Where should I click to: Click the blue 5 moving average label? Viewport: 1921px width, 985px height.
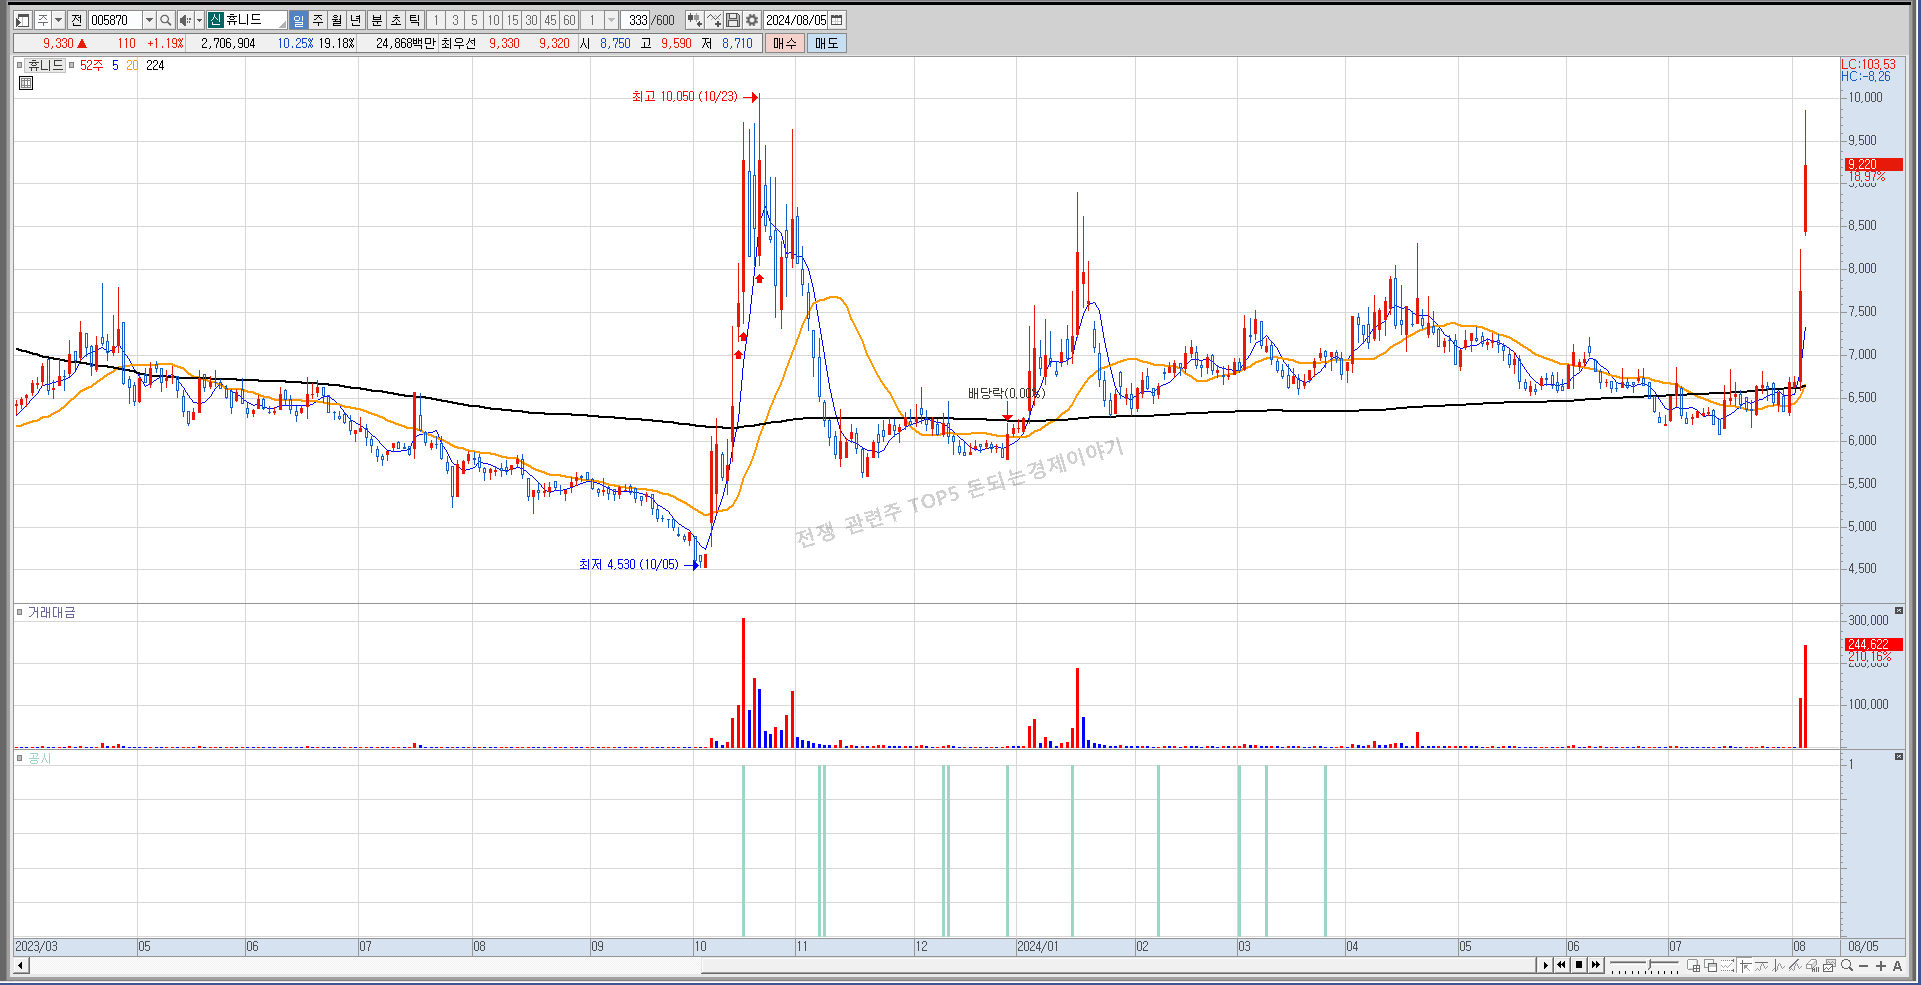point(115,65)
